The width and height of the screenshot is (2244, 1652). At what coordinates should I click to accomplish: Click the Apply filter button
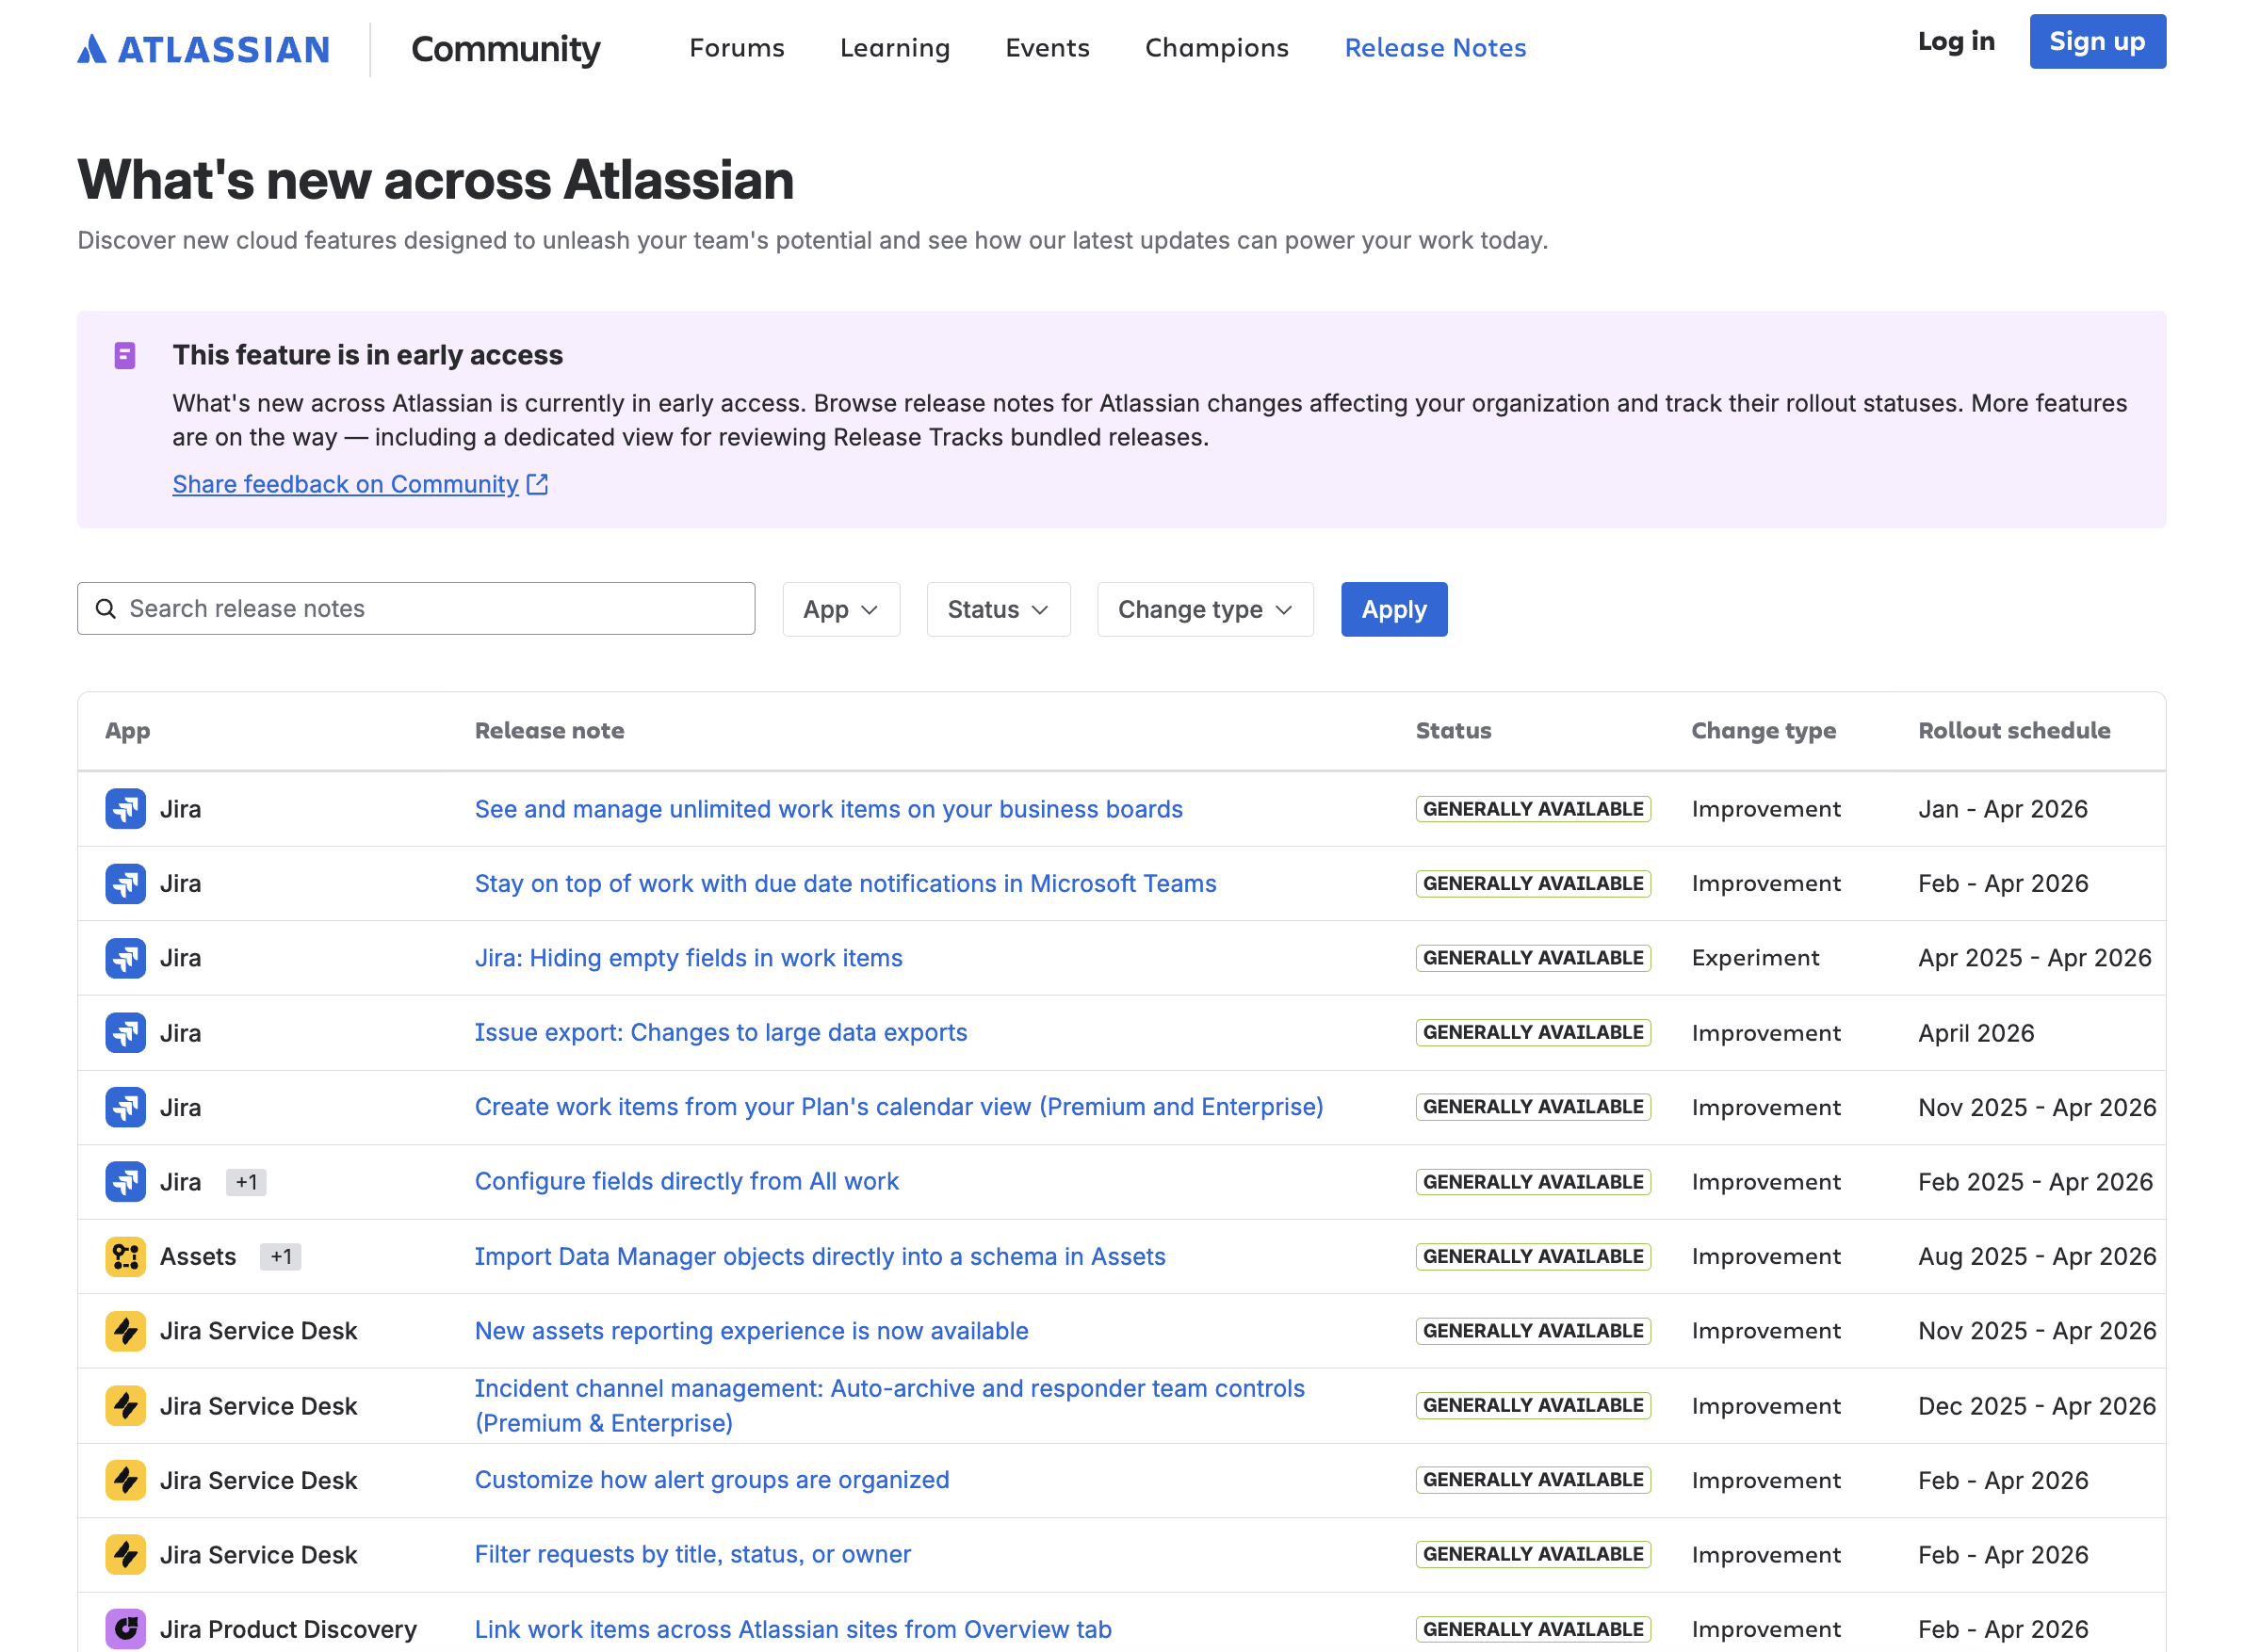(x=1394, y=609)
